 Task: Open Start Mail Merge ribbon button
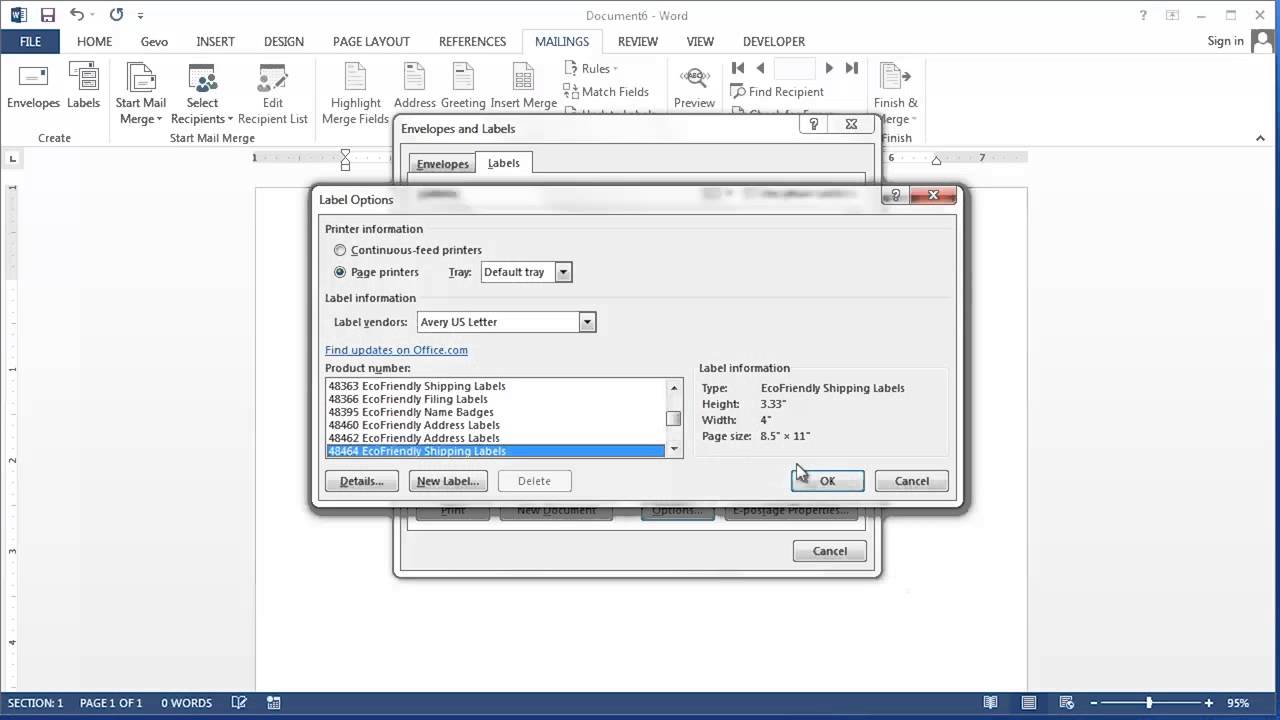(141, 94)
